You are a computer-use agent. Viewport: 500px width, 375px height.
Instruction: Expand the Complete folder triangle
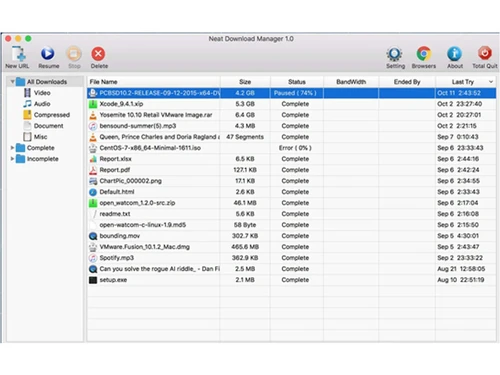tap(12, 148)
